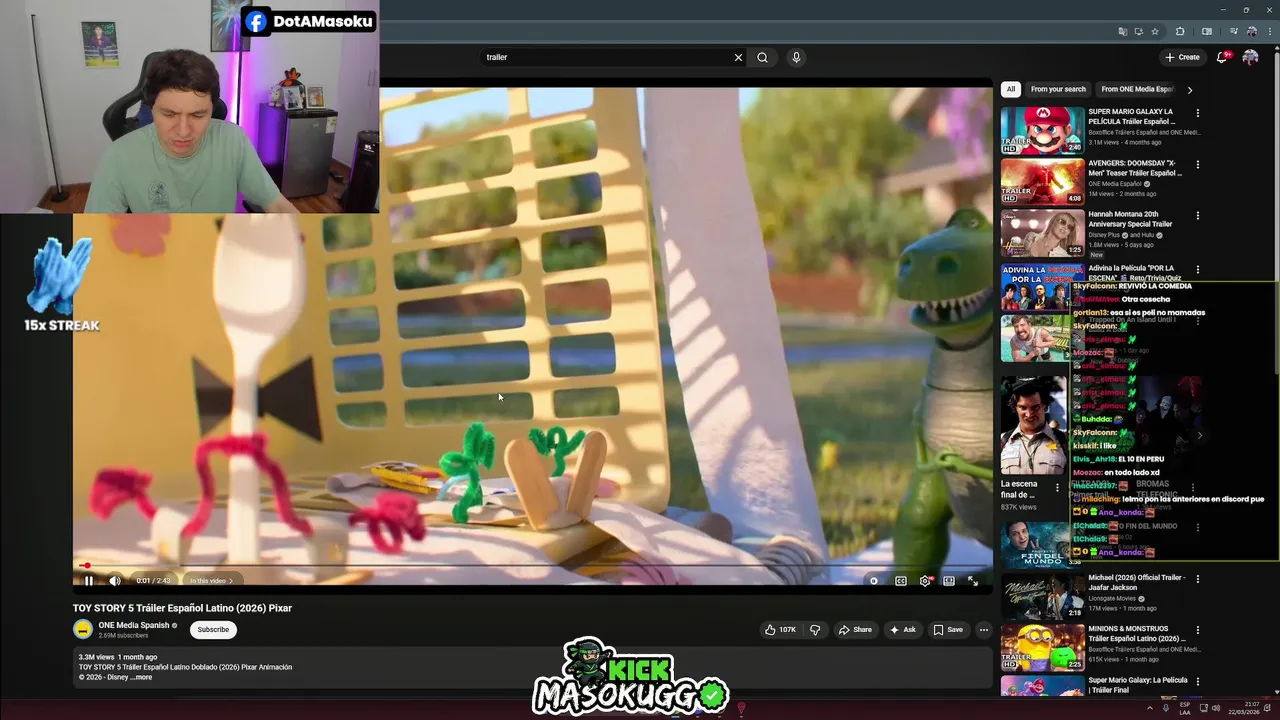Open options menu for Michael (2026) trailer
This screenshot has height=720, width=1280.
(1198, 579)
